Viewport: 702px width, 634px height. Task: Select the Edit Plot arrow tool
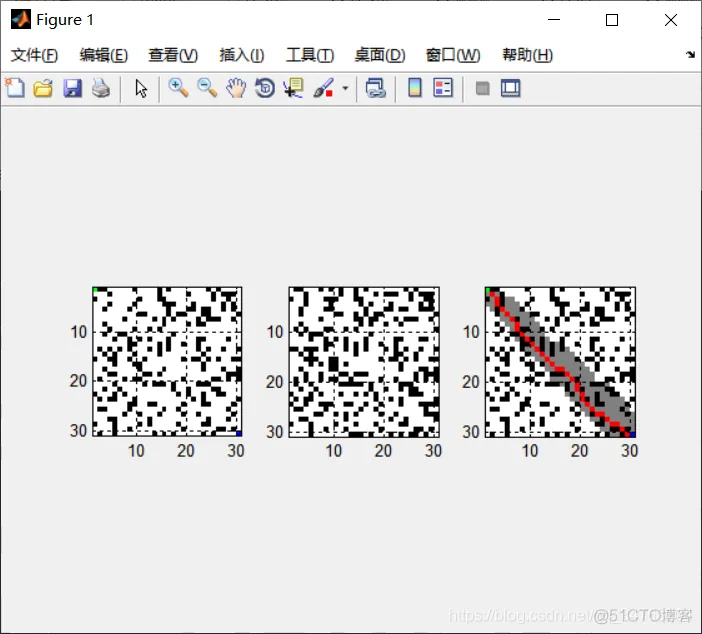click(x=141, y=88)
